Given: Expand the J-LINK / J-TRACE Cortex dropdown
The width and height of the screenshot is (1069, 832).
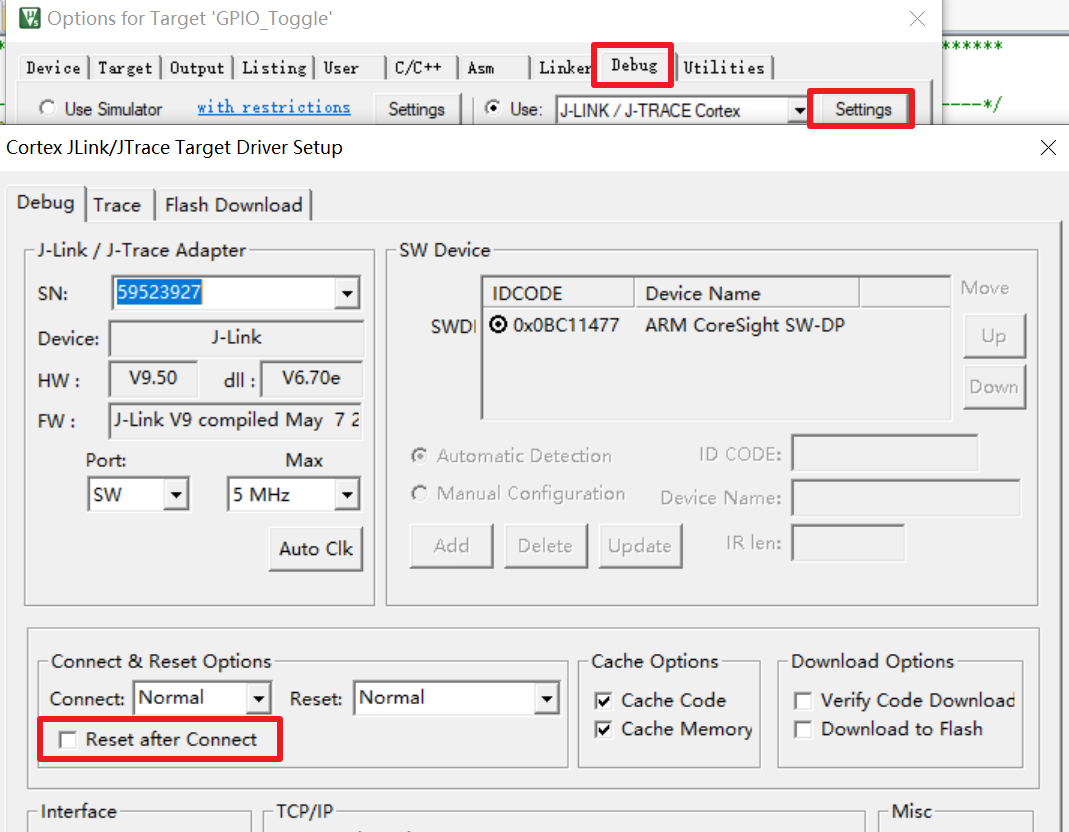Looking at the screenshot, I should click(797, 110).
